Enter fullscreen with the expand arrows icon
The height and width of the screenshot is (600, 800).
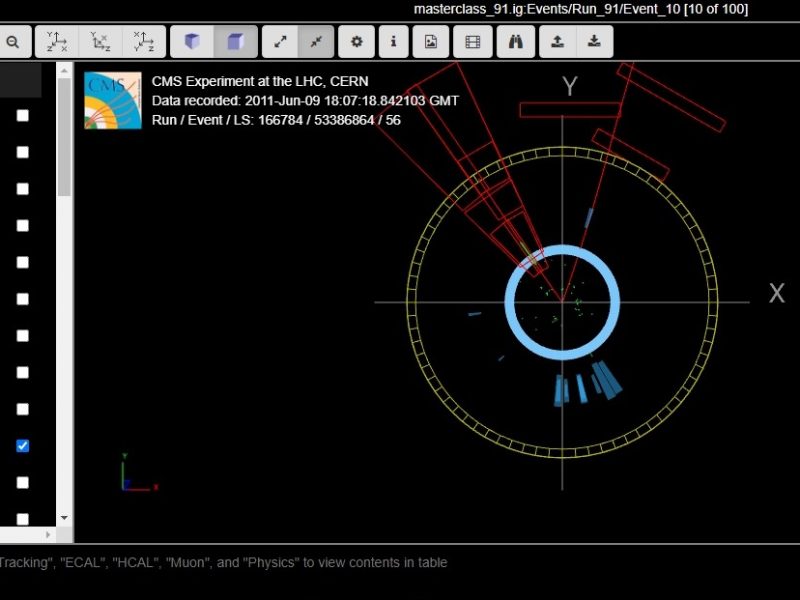281,42
